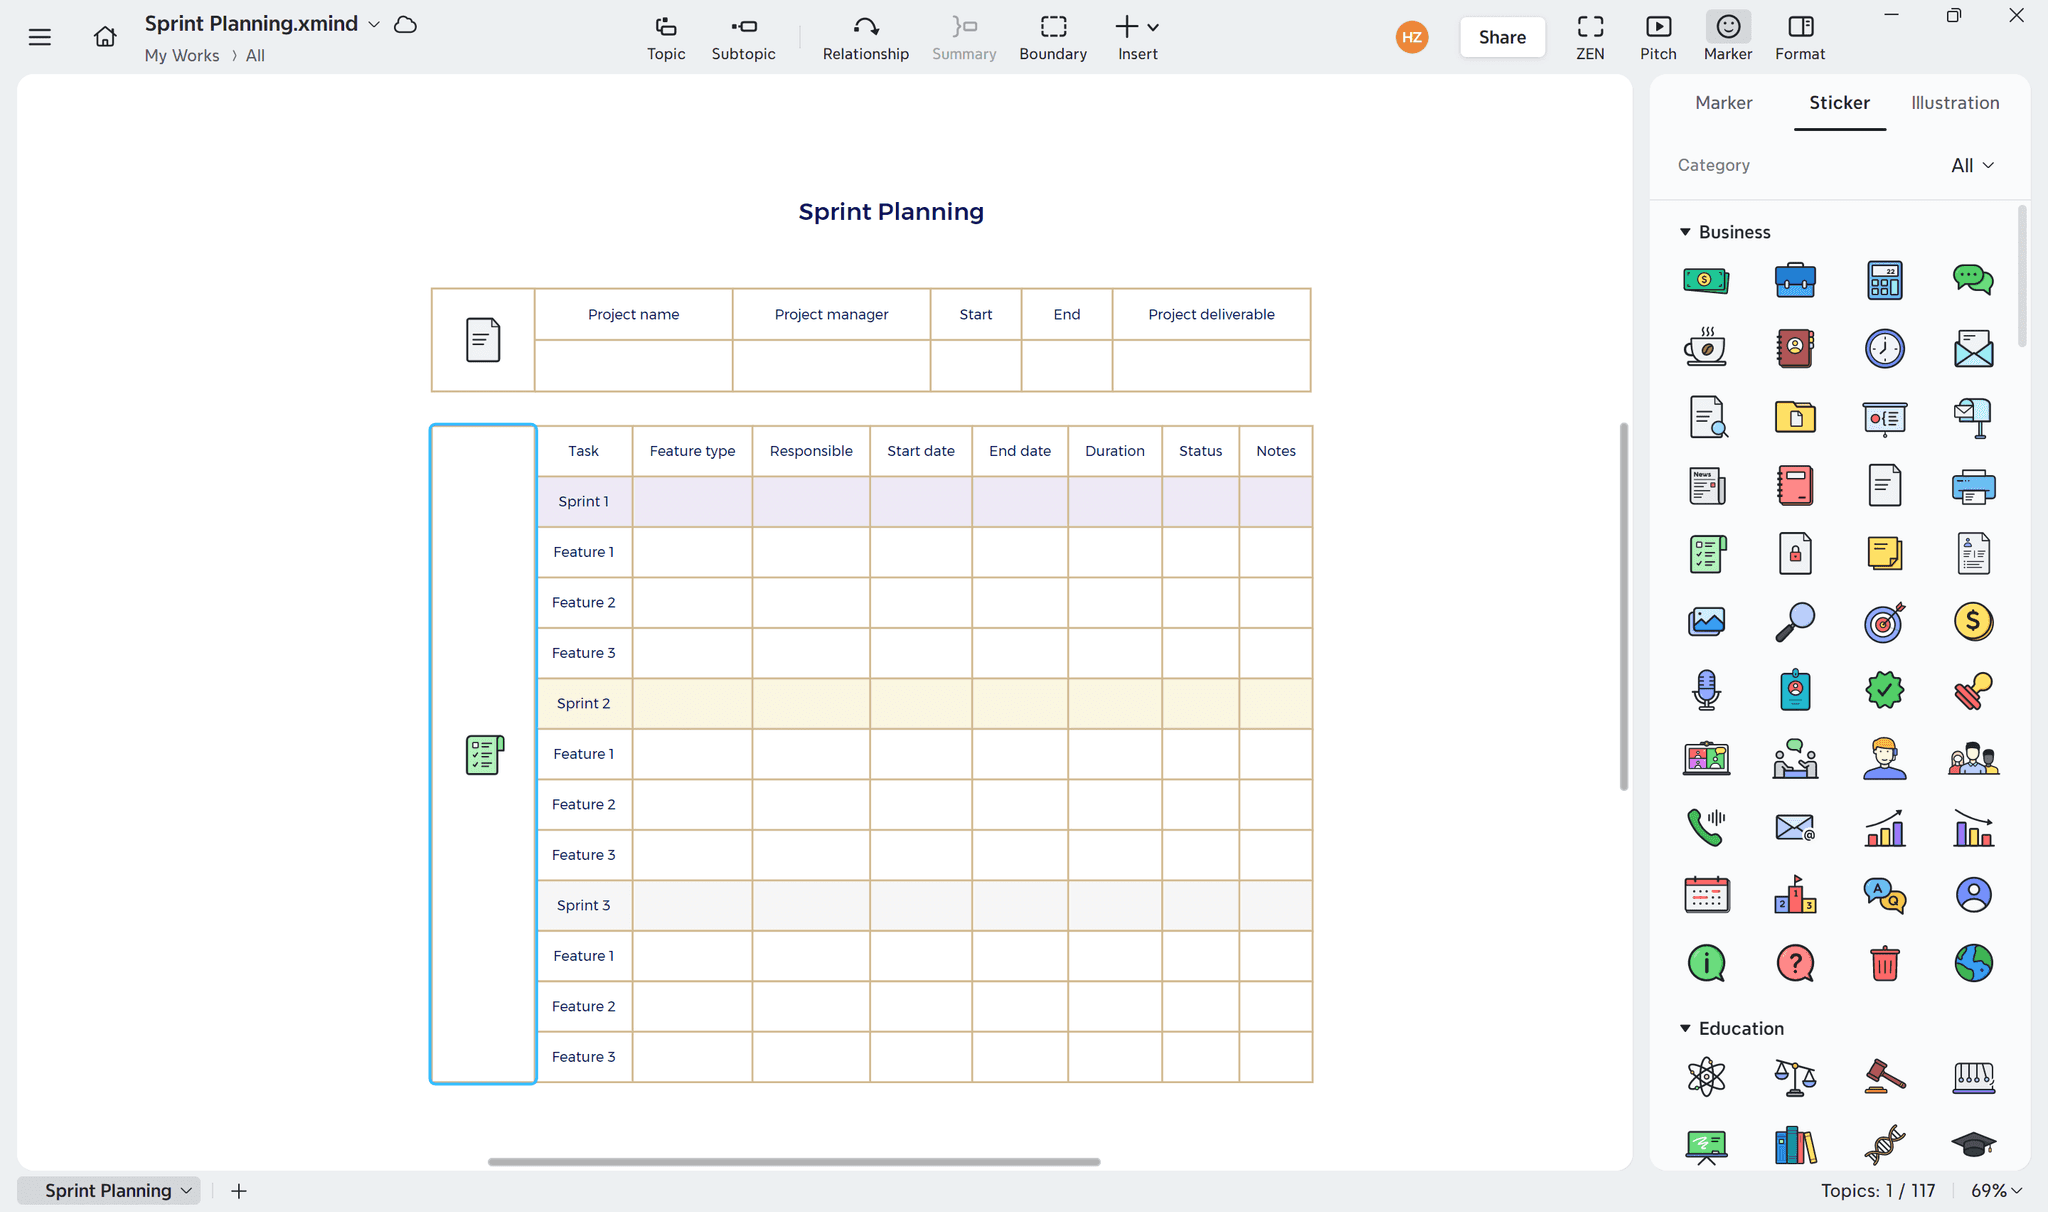The width and height of the screenshot is (2048, 1212).
Task: Open Pitch presentation mode
Action: click(1658, 37)
